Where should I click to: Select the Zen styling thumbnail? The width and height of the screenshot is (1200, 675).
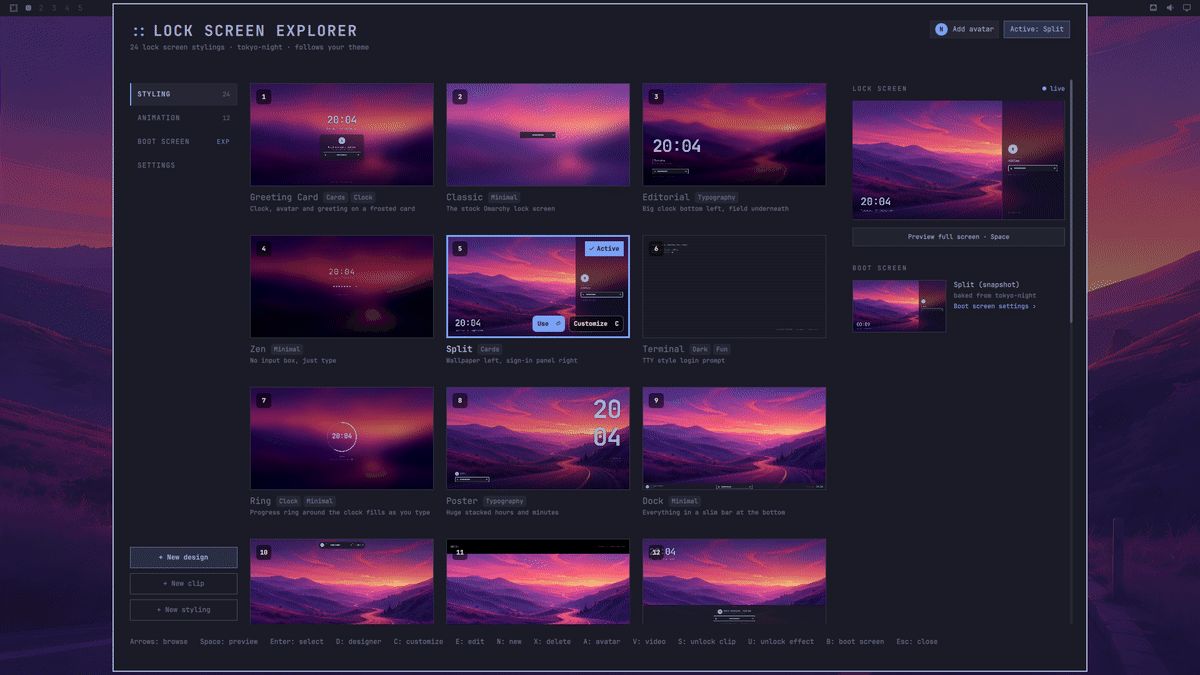click(x=342, y=286)
